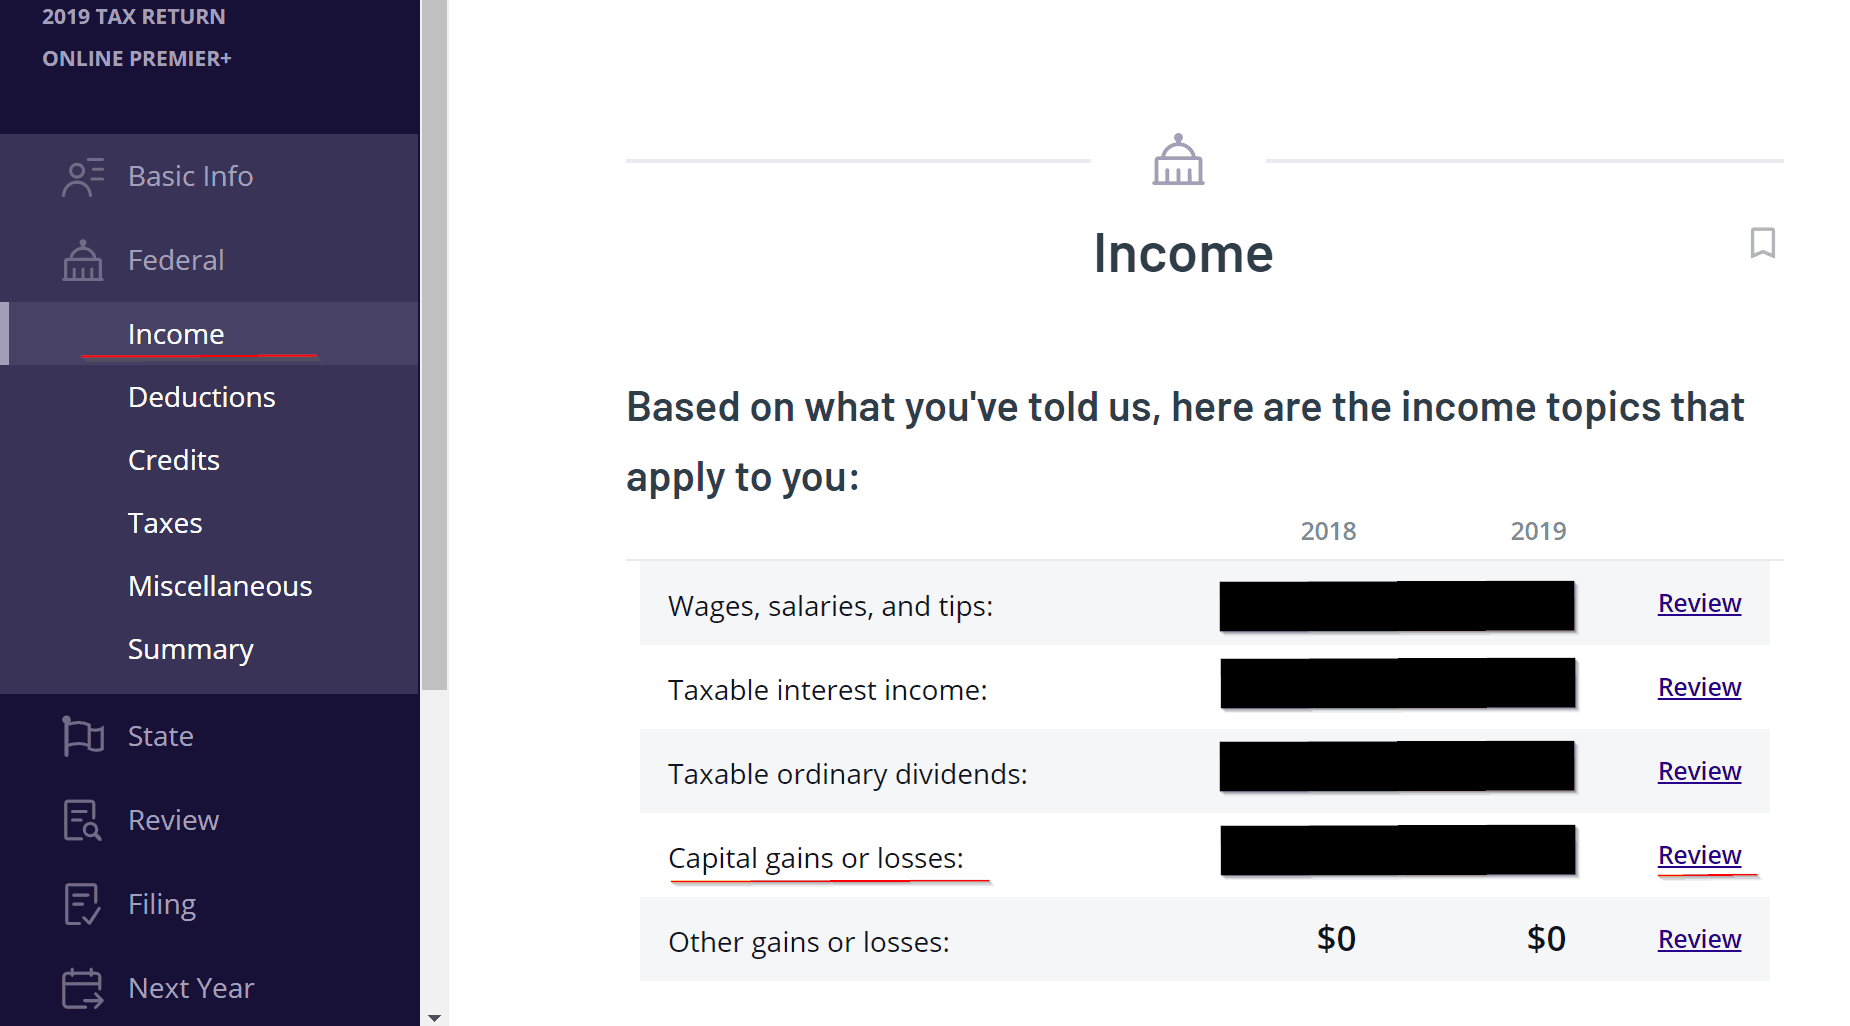The height and width of the screenshot is (1026, 1850).
Task: Select the Federal capitol building icon
Action: (x=83, y=260)
